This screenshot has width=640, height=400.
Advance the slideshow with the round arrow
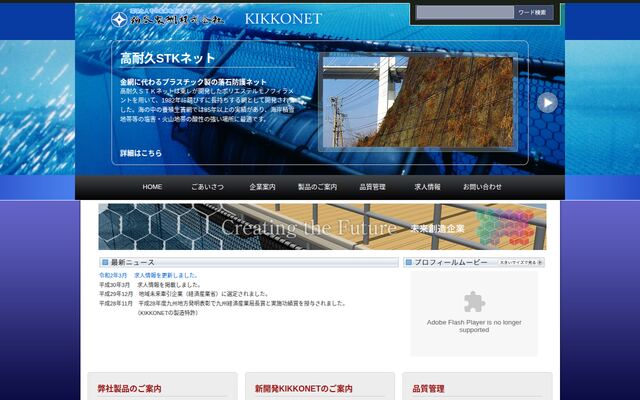(x=547, y=103)
